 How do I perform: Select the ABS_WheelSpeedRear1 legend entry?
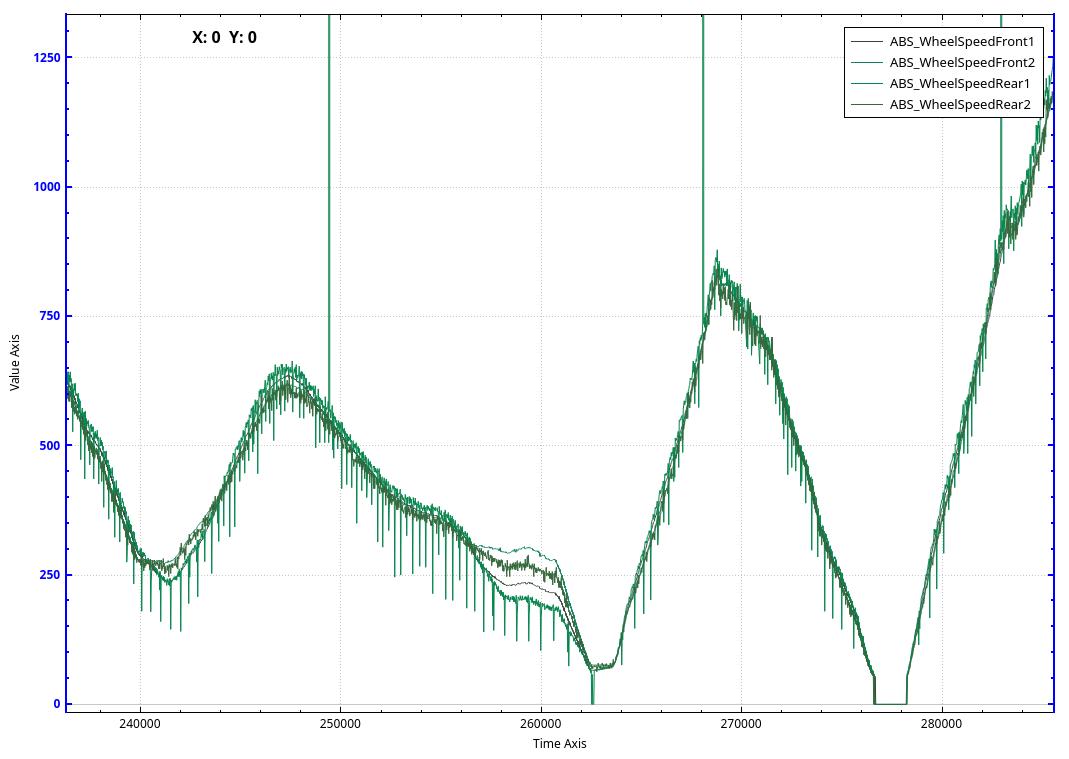click(959, 84)
